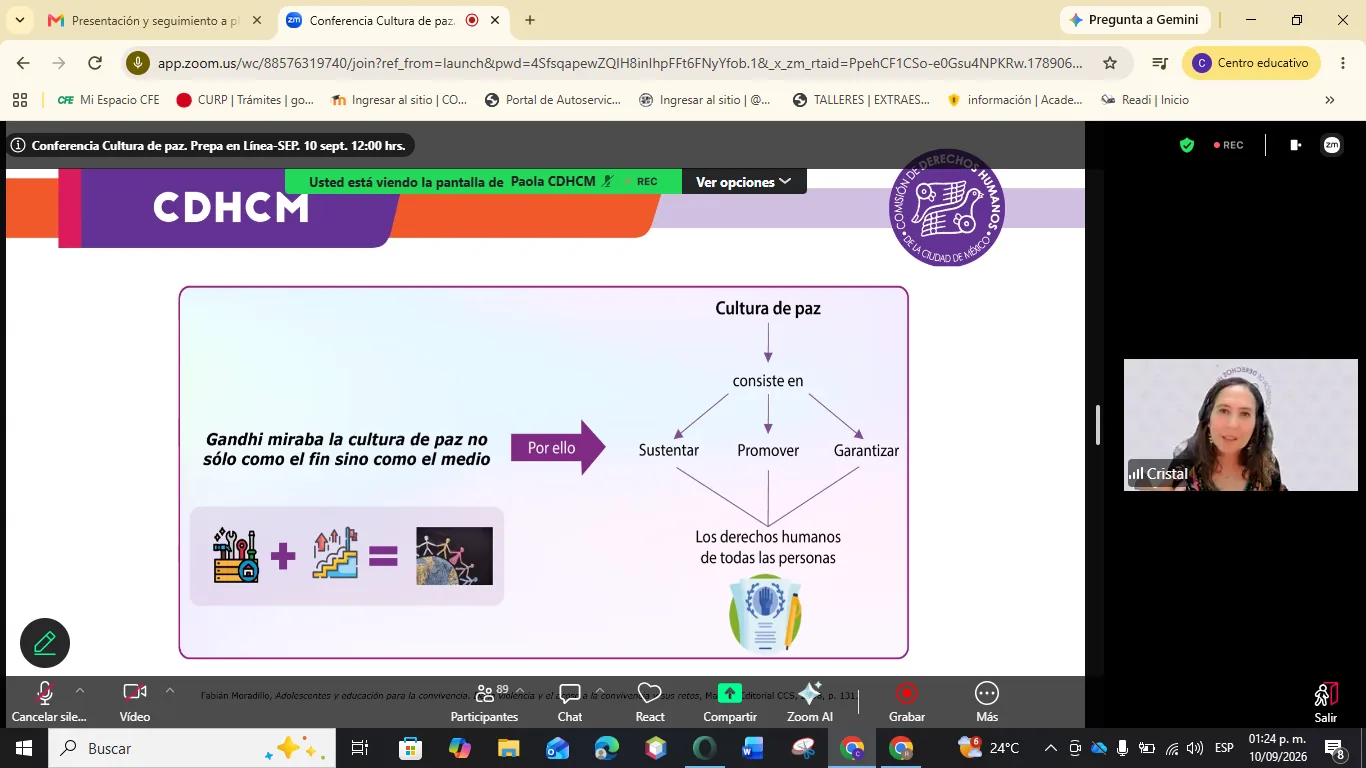Click Pregunta a Gemini button

click(1135, 20)
